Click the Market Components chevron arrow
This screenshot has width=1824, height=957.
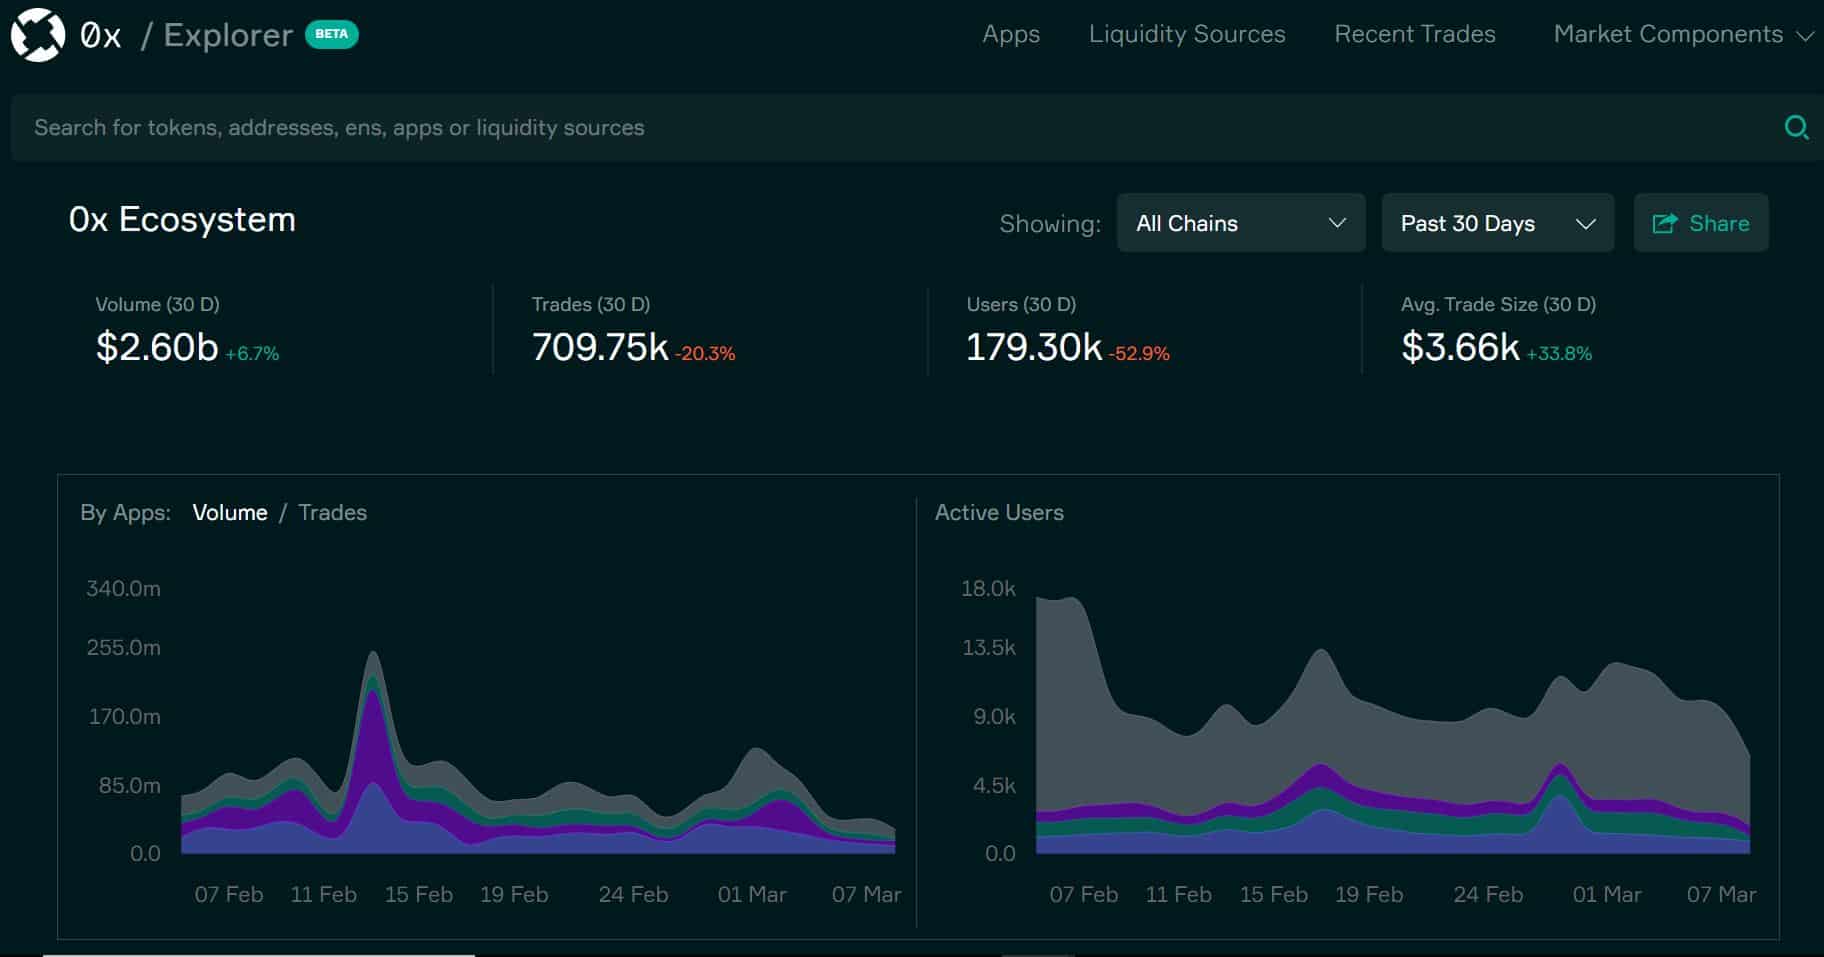pos(1804,36)
